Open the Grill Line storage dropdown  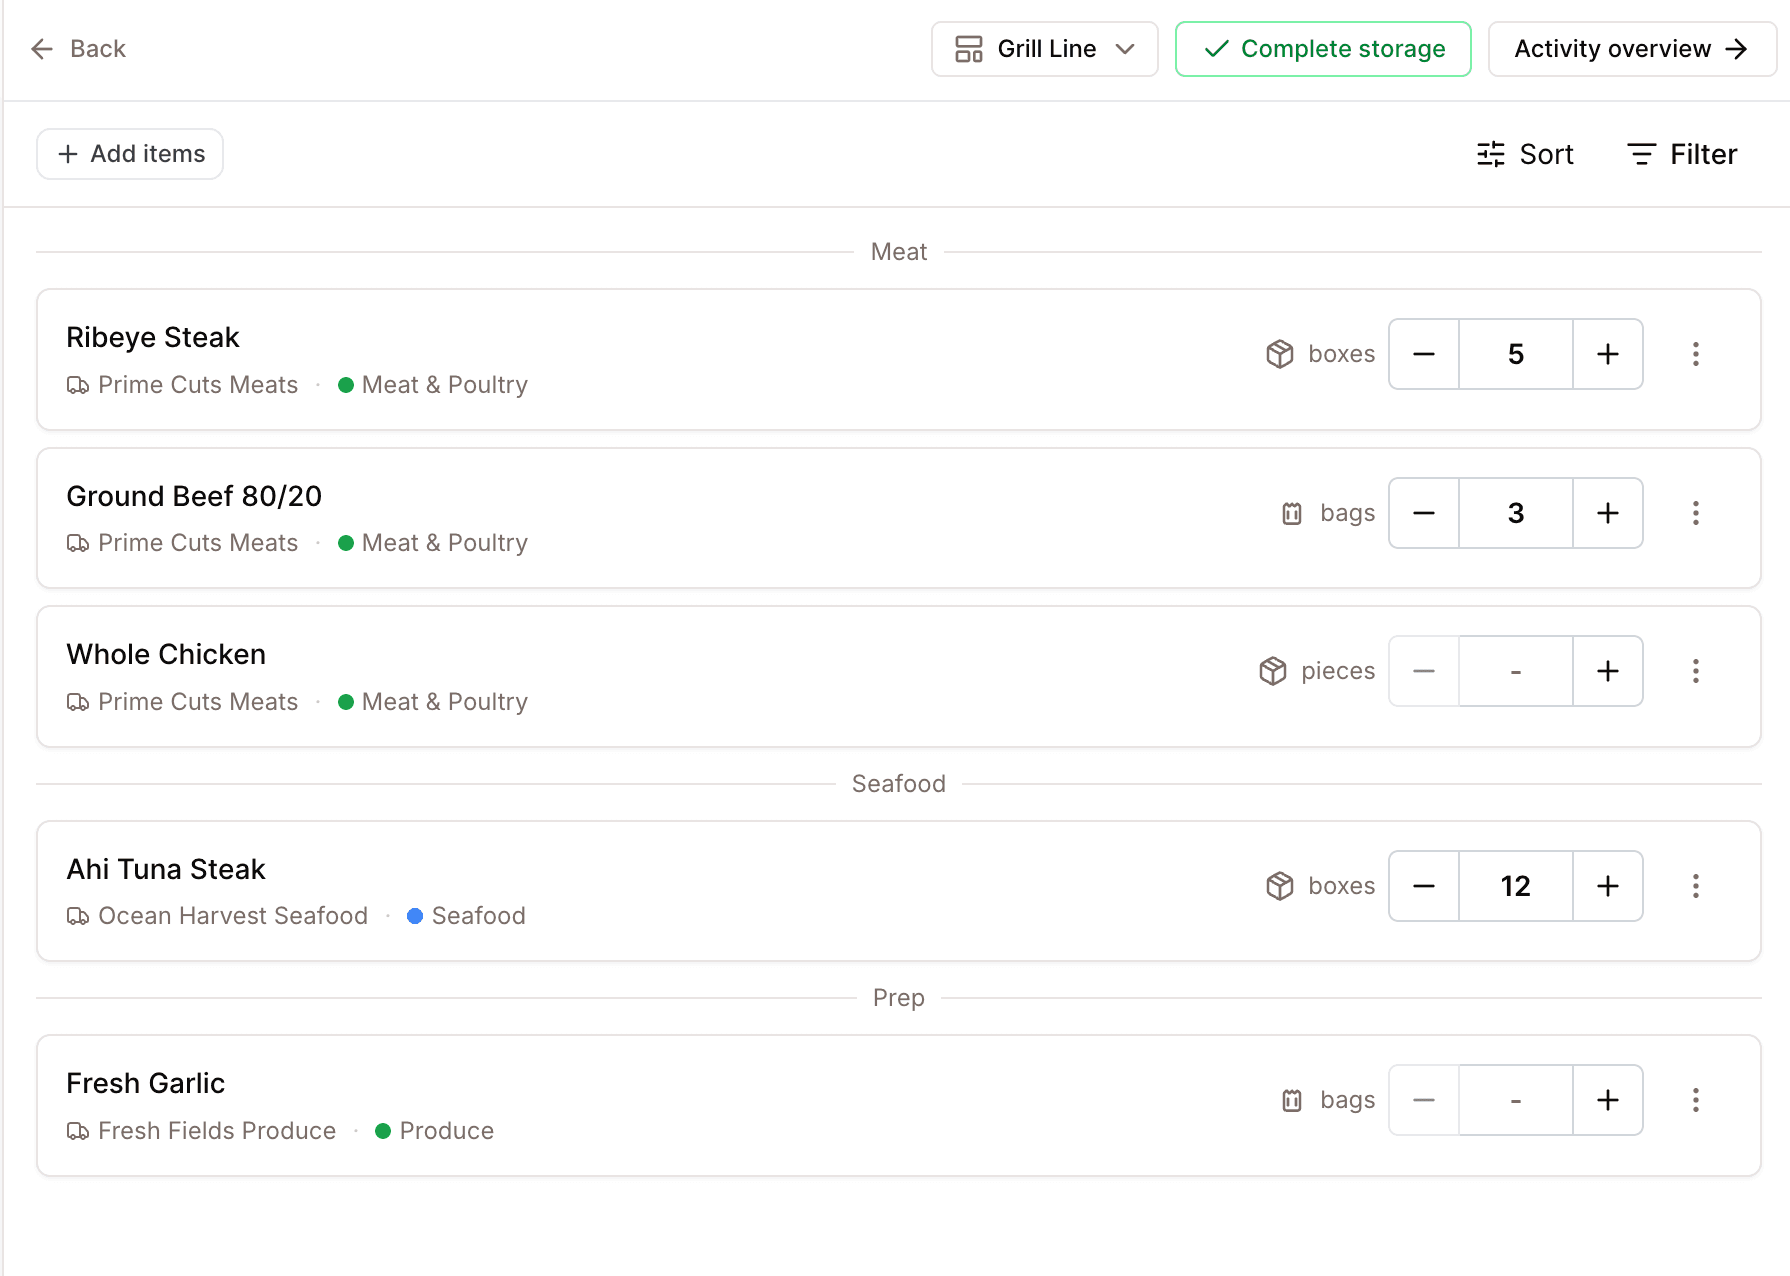click(1044, 49)
